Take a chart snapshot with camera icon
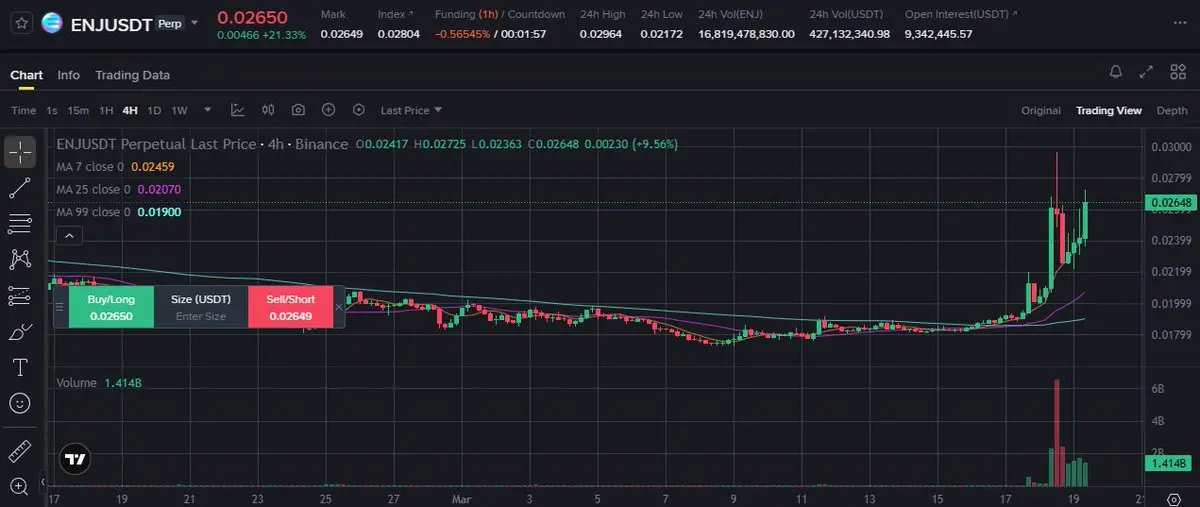Image resolution: width=1200 pixels, height=507 pixels. click(298, 110)
